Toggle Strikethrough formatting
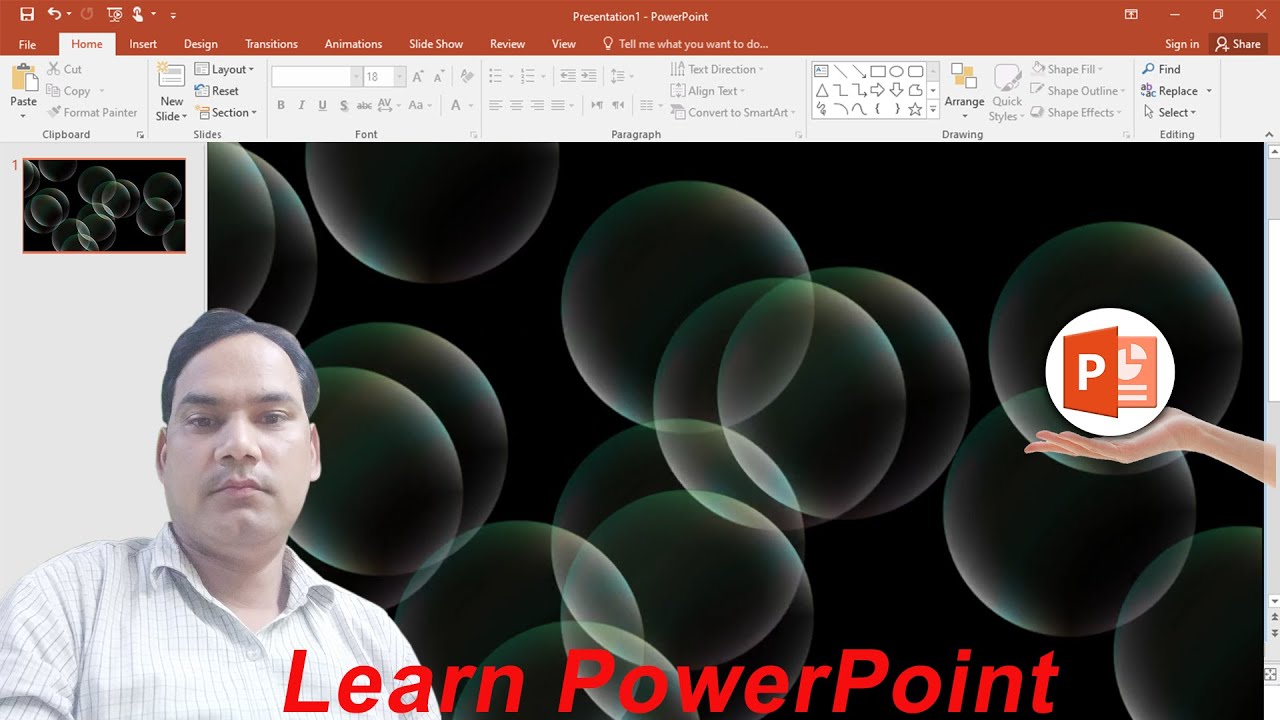This screenshot has width=1280, height=720. pyautogui.click(x=364, y=105)
